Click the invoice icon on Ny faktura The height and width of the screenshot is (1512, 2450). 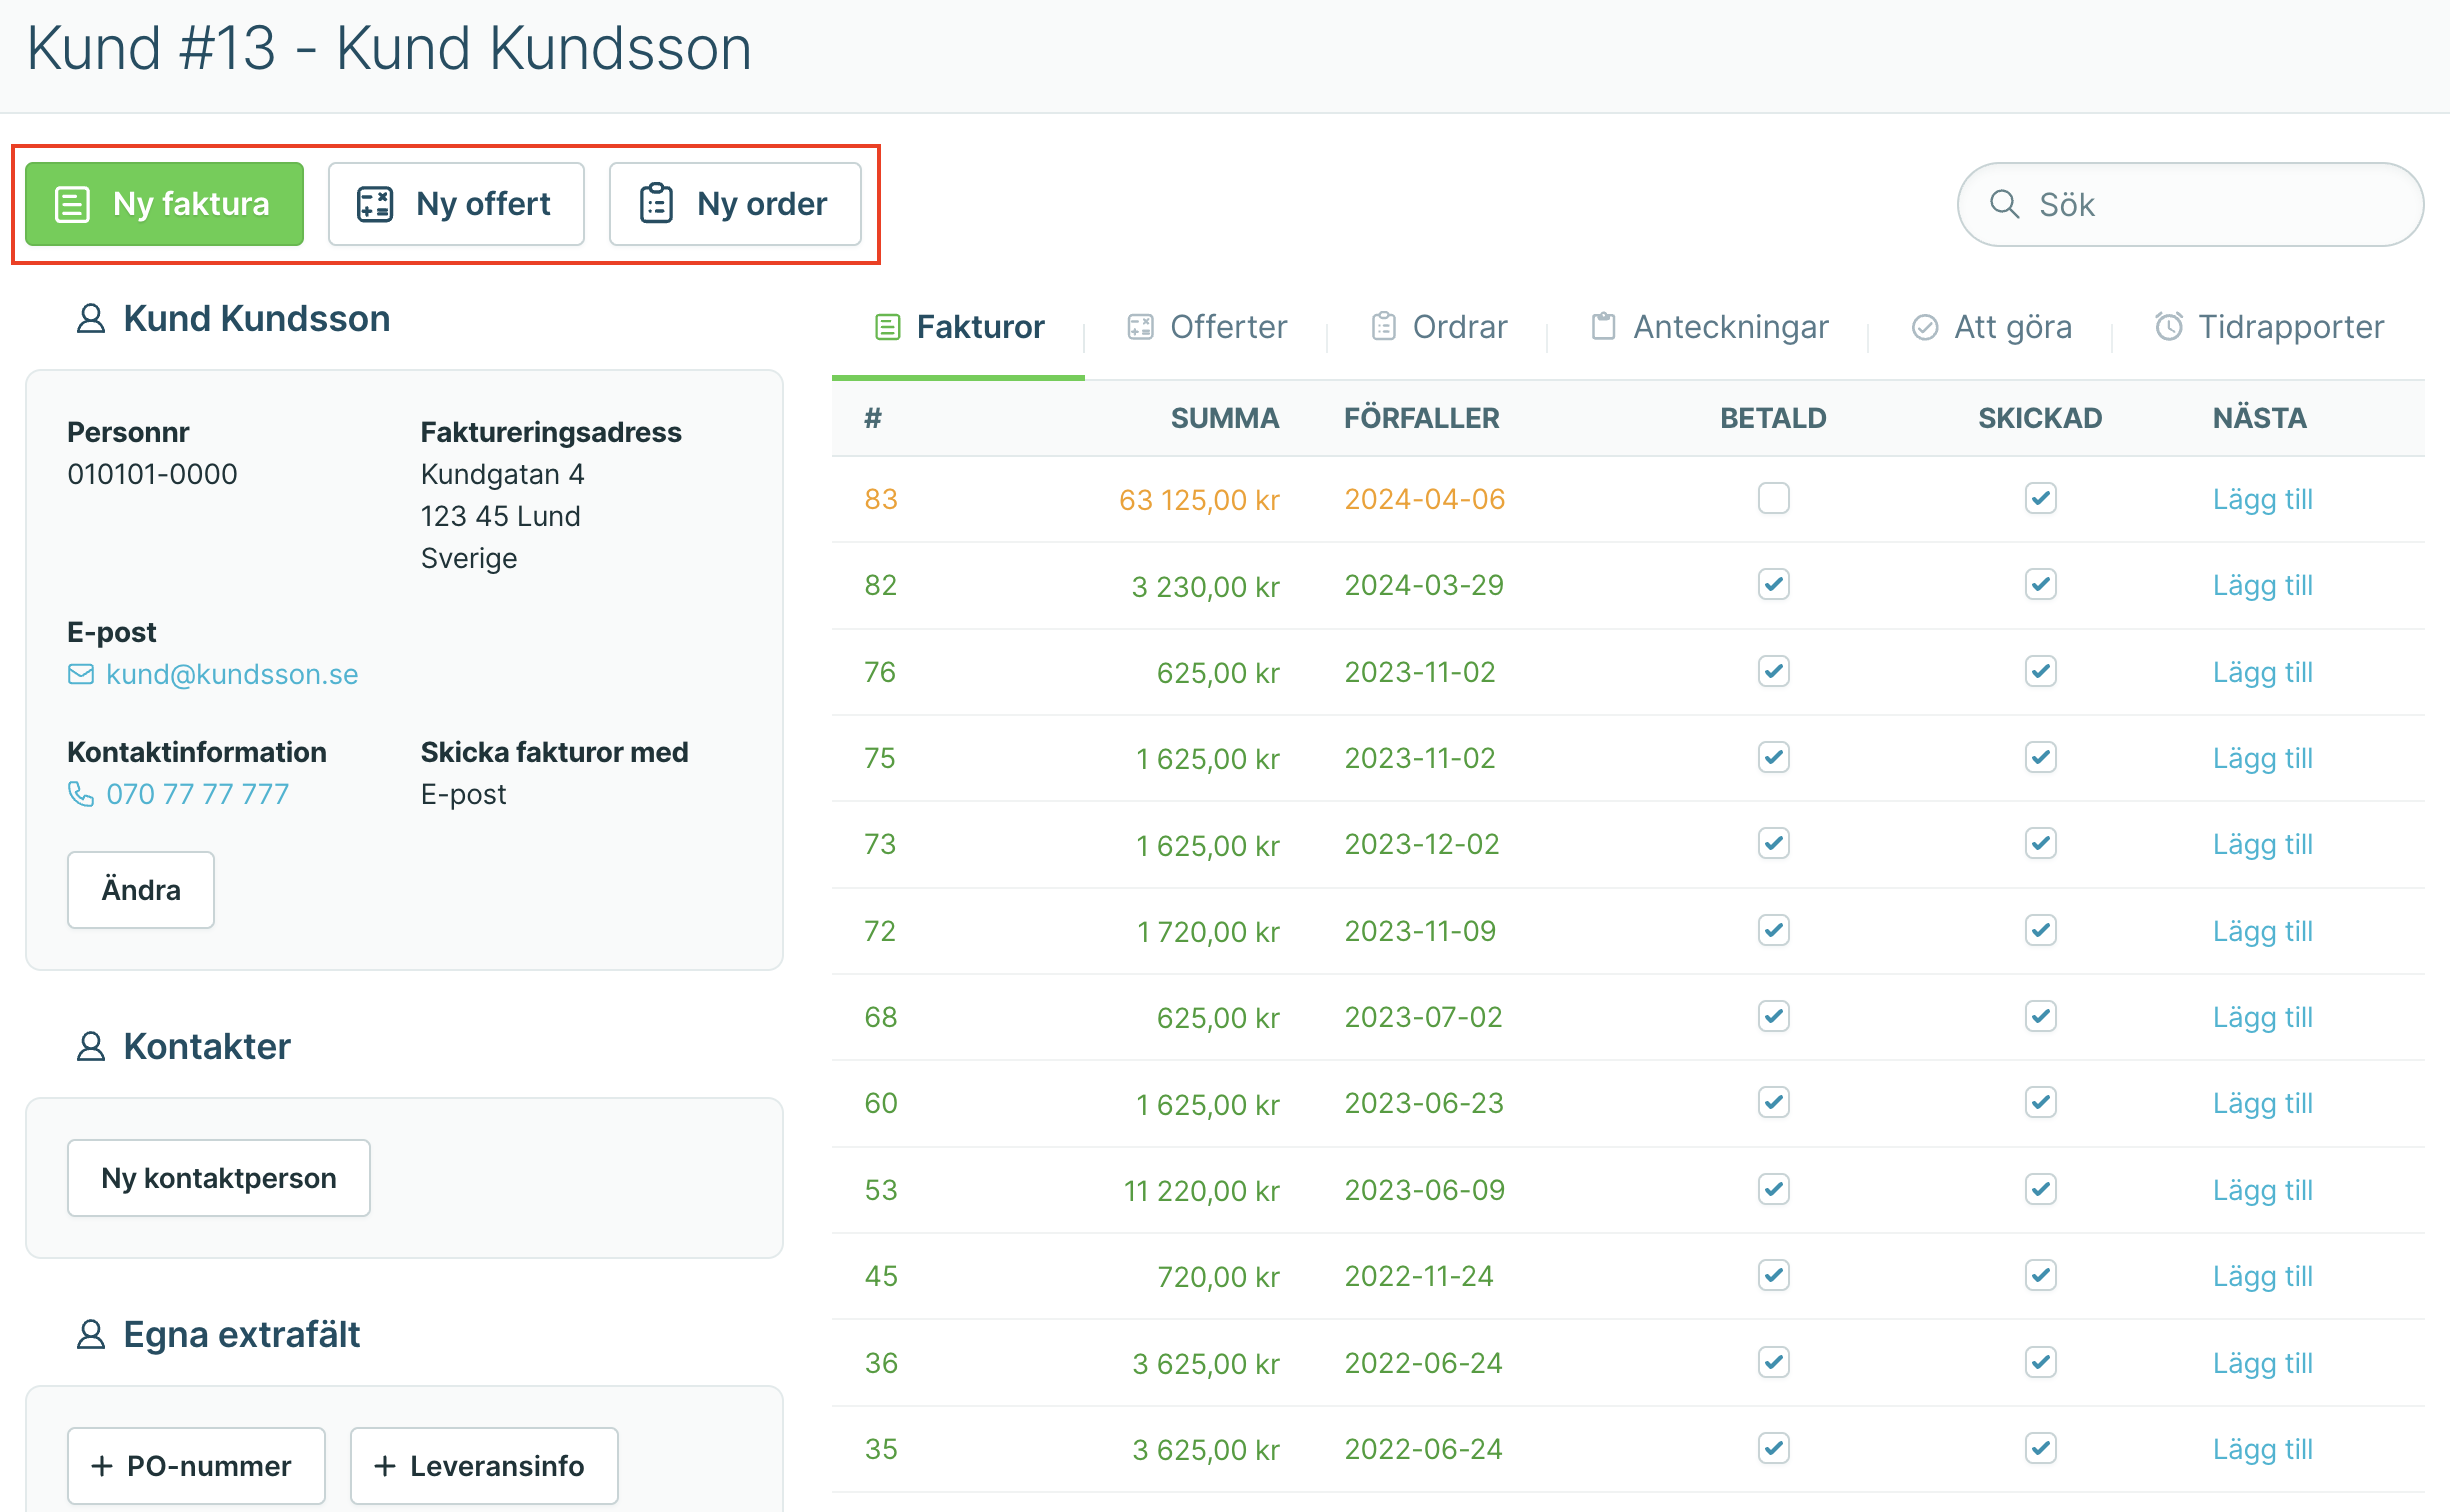(x=72, y=204)
